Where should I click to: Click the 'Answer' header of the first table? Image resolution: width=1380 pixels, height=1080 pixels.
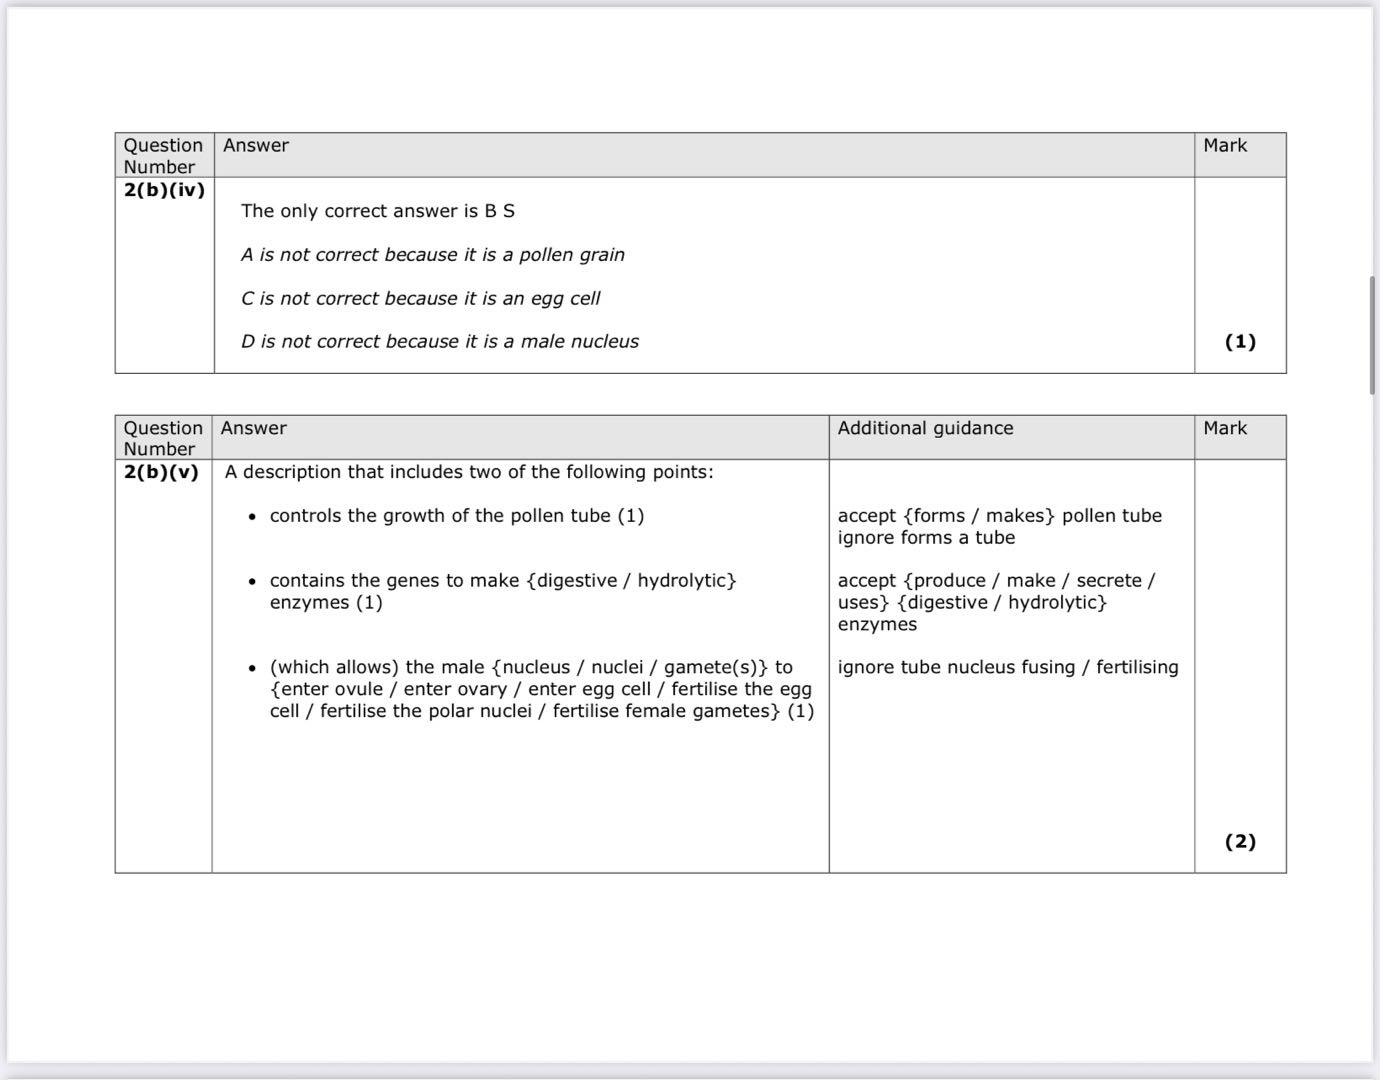click(256, 145)
